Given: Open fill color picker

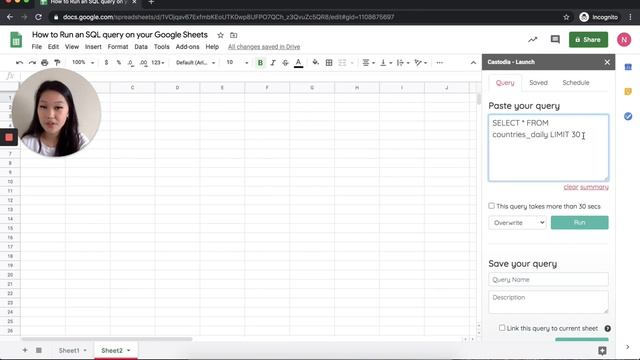Looking at the screenshot, I should pos(316,63).
